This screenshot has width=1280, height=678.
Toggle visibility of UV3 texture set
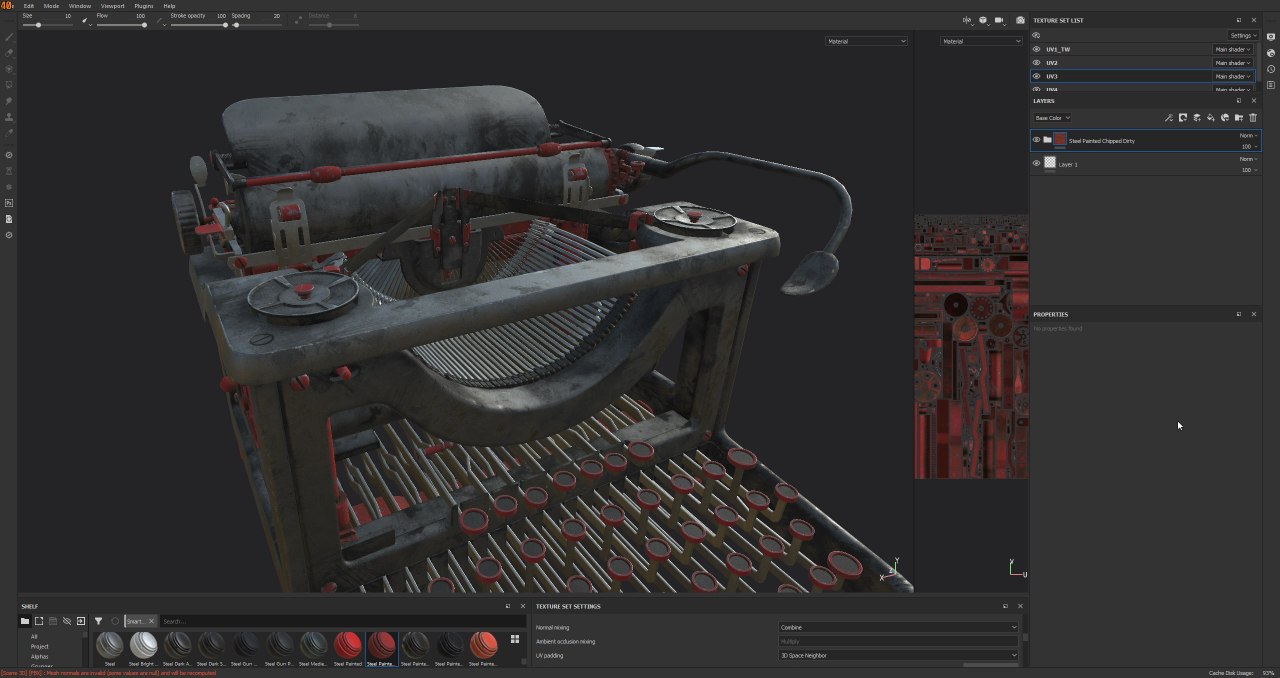point(1037,76)
